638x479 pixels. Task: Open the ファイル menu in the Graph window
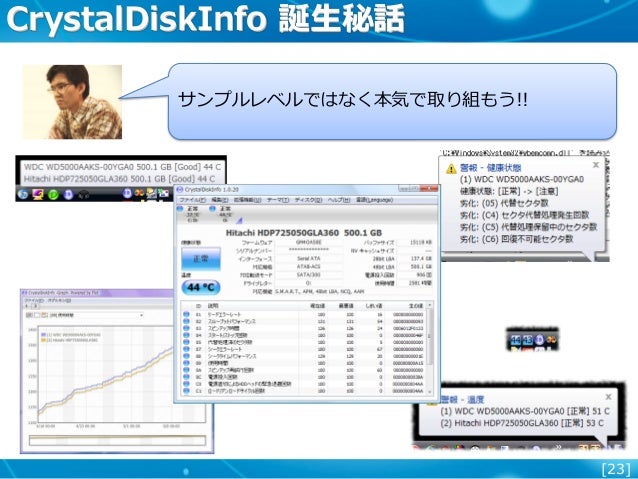33,300
